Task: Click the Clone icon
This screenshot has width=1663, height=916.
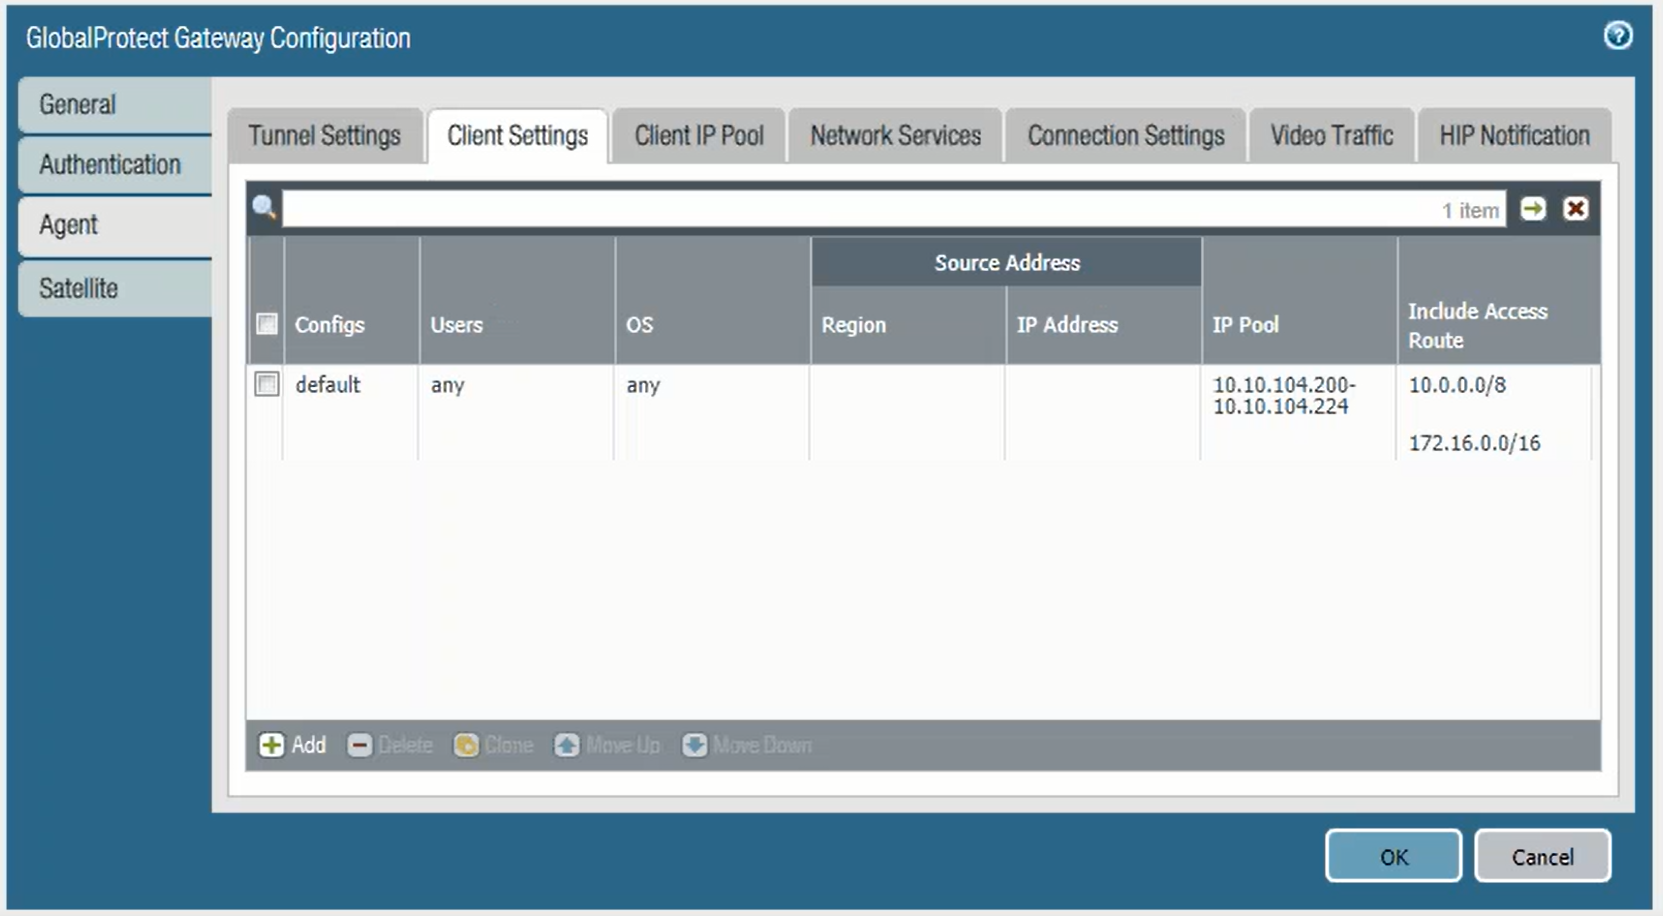Action: click(466, 745)
